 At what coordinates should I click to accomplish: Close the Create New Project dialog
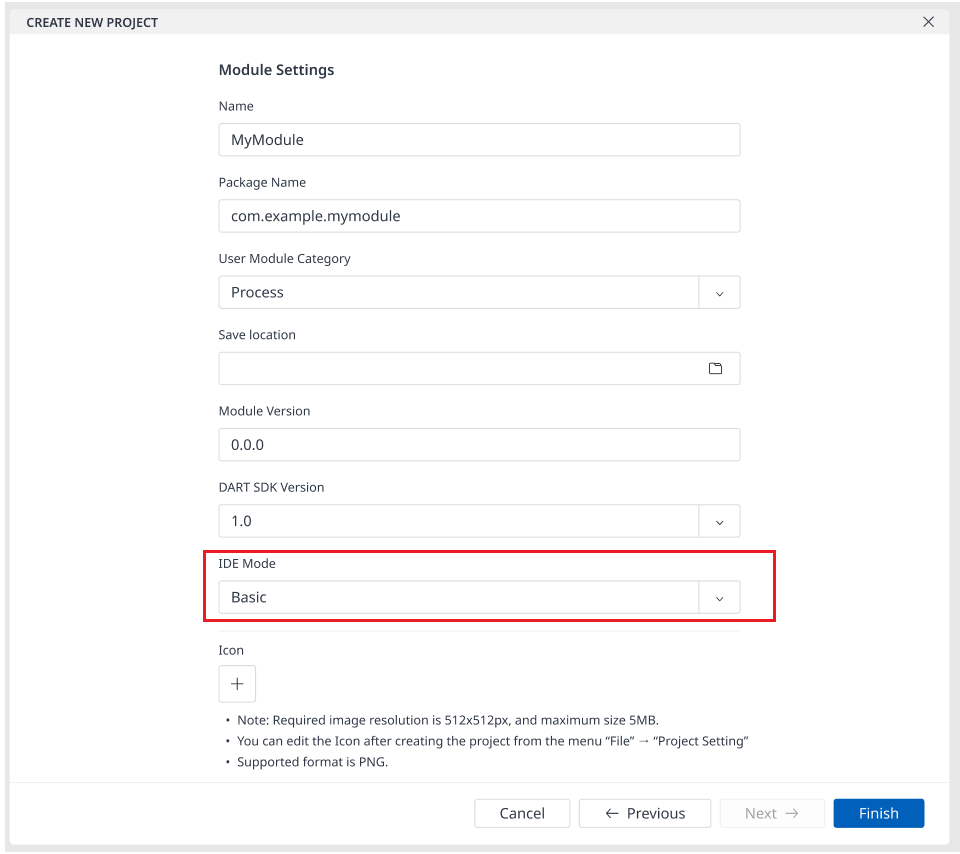point(928,22)
